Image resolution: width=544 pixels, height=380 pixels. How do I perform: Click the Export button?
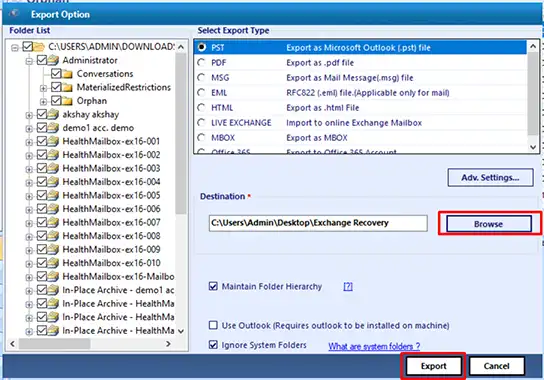pos(434,366)
